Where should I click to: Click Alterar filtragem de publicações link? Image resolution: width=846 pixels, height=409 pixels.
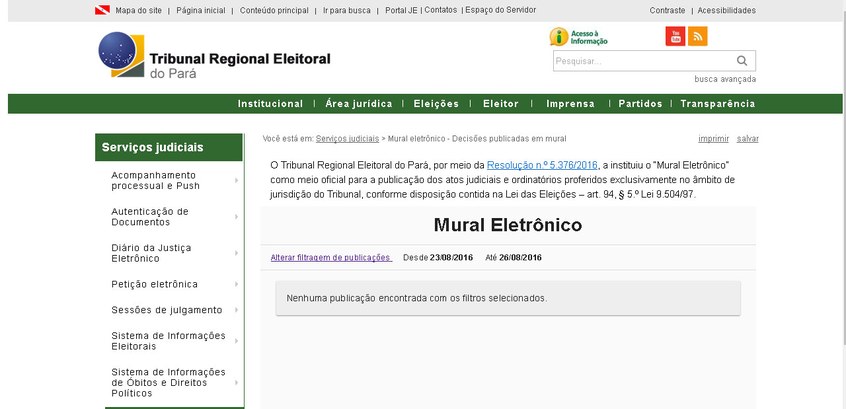(x=330, y=258)
